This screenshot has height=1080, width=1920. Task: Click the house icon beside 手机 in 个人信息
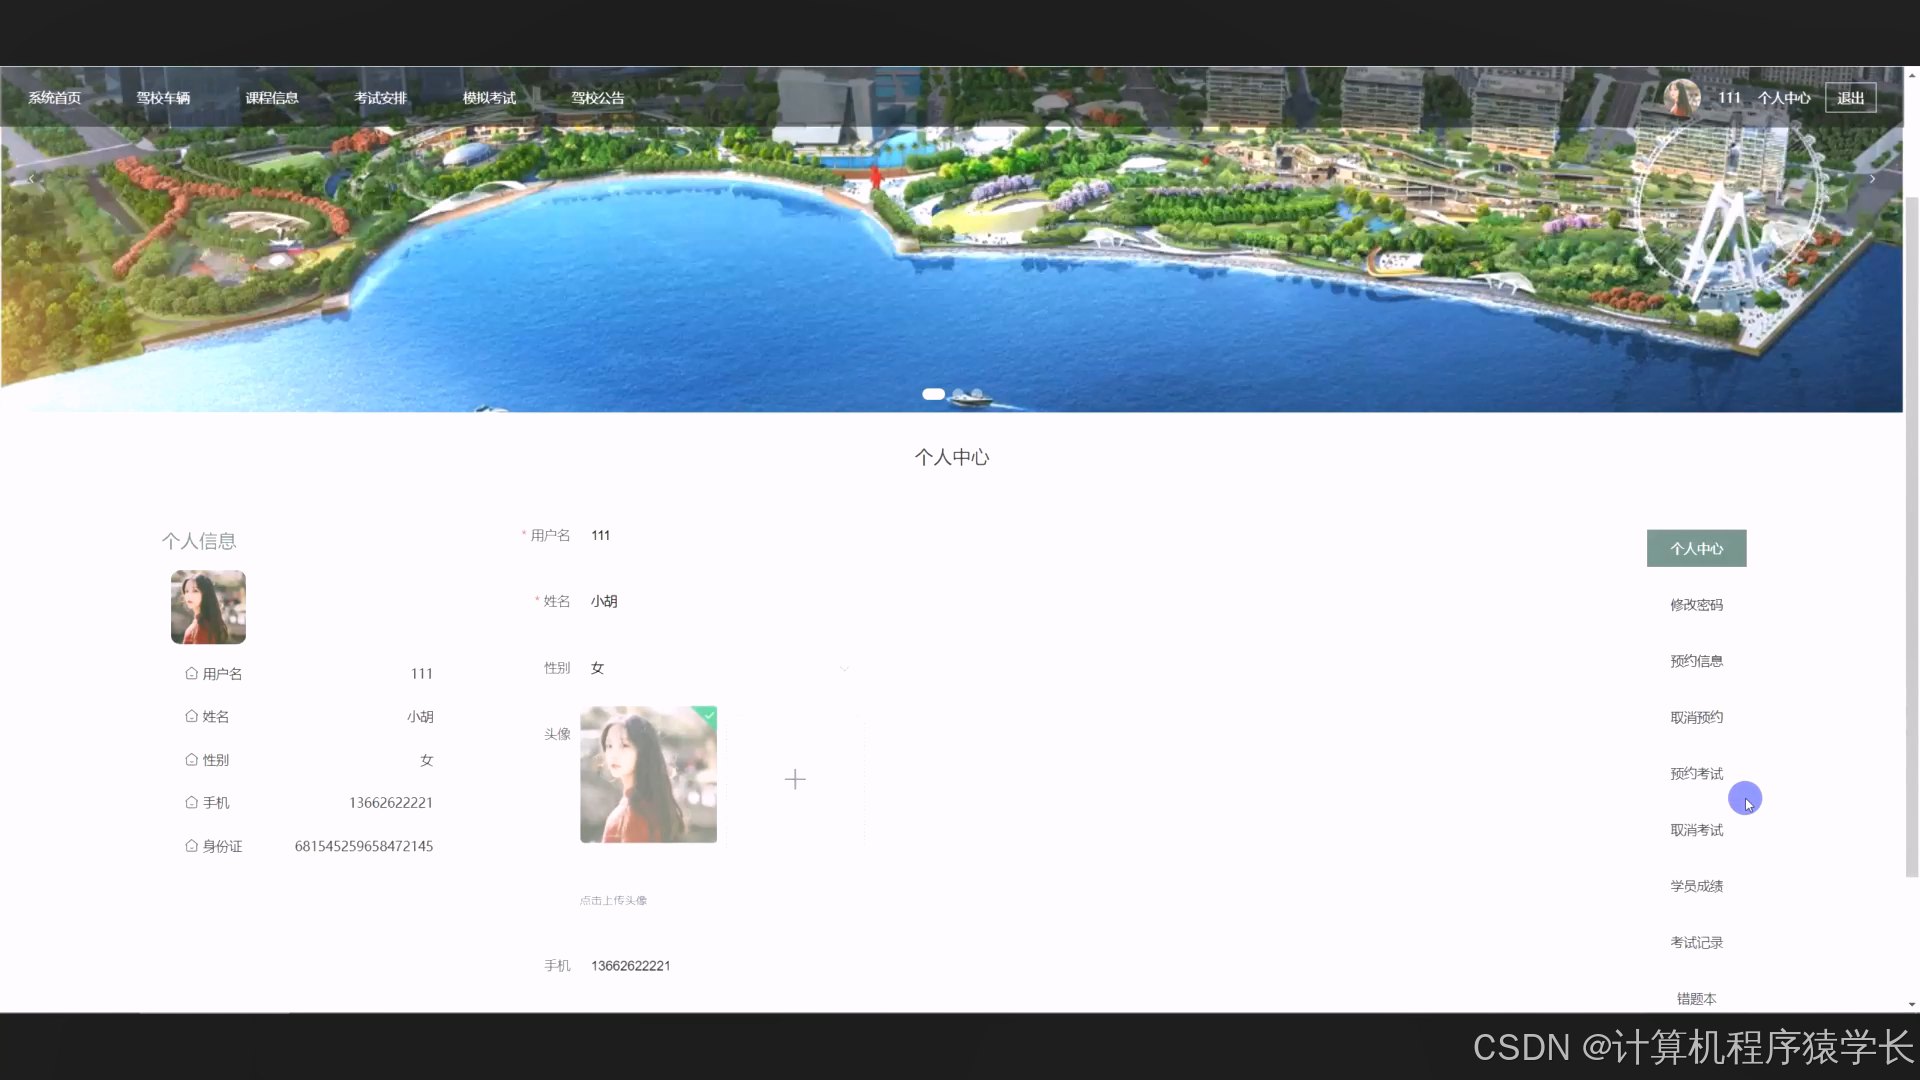click(x=191, y=802)
